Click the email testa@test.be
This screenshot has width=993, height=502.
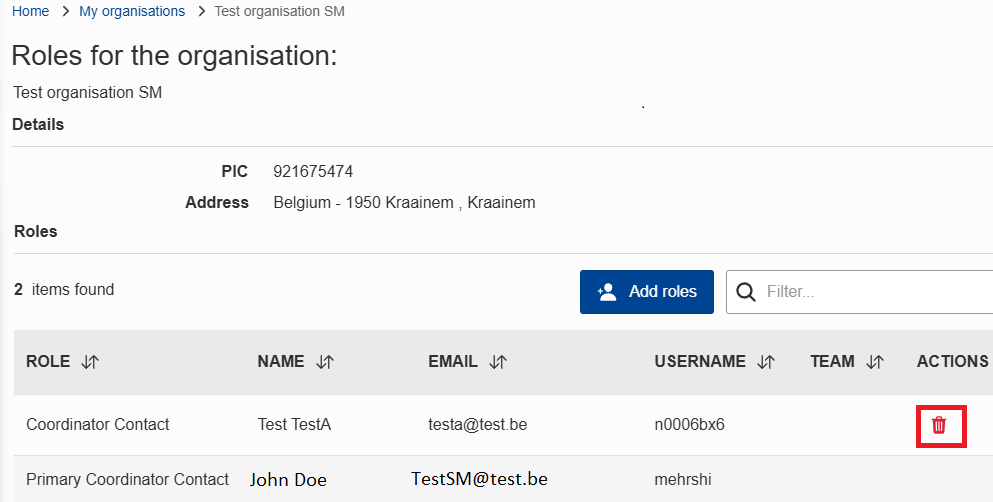click(477, 425)
